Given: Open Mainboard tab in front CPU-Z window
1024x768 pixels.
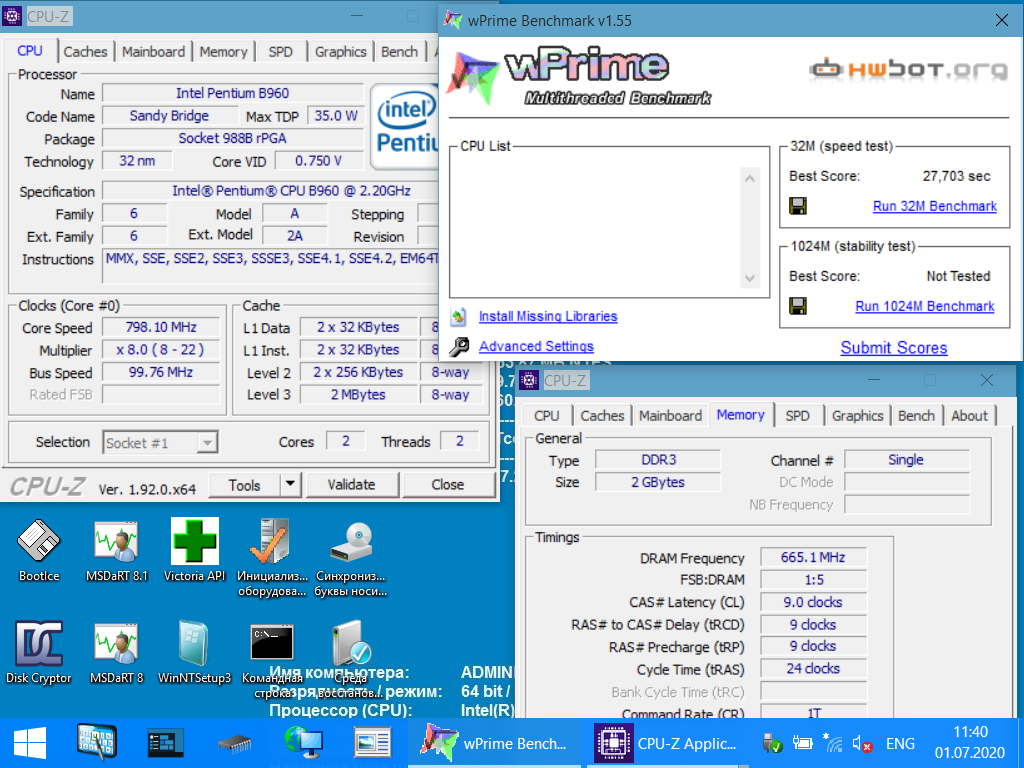Looking at the screenshot, I should [153, 52].
